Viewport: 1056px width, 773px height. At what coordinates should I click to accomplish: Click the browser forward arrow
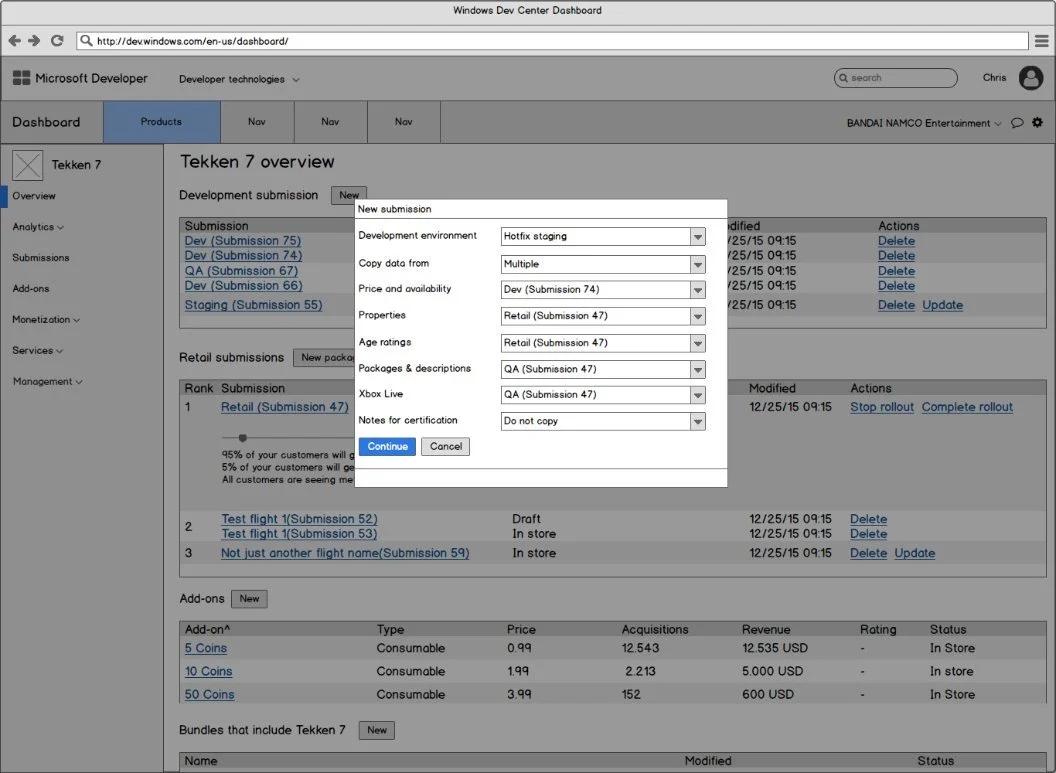(x=34, y=41)
